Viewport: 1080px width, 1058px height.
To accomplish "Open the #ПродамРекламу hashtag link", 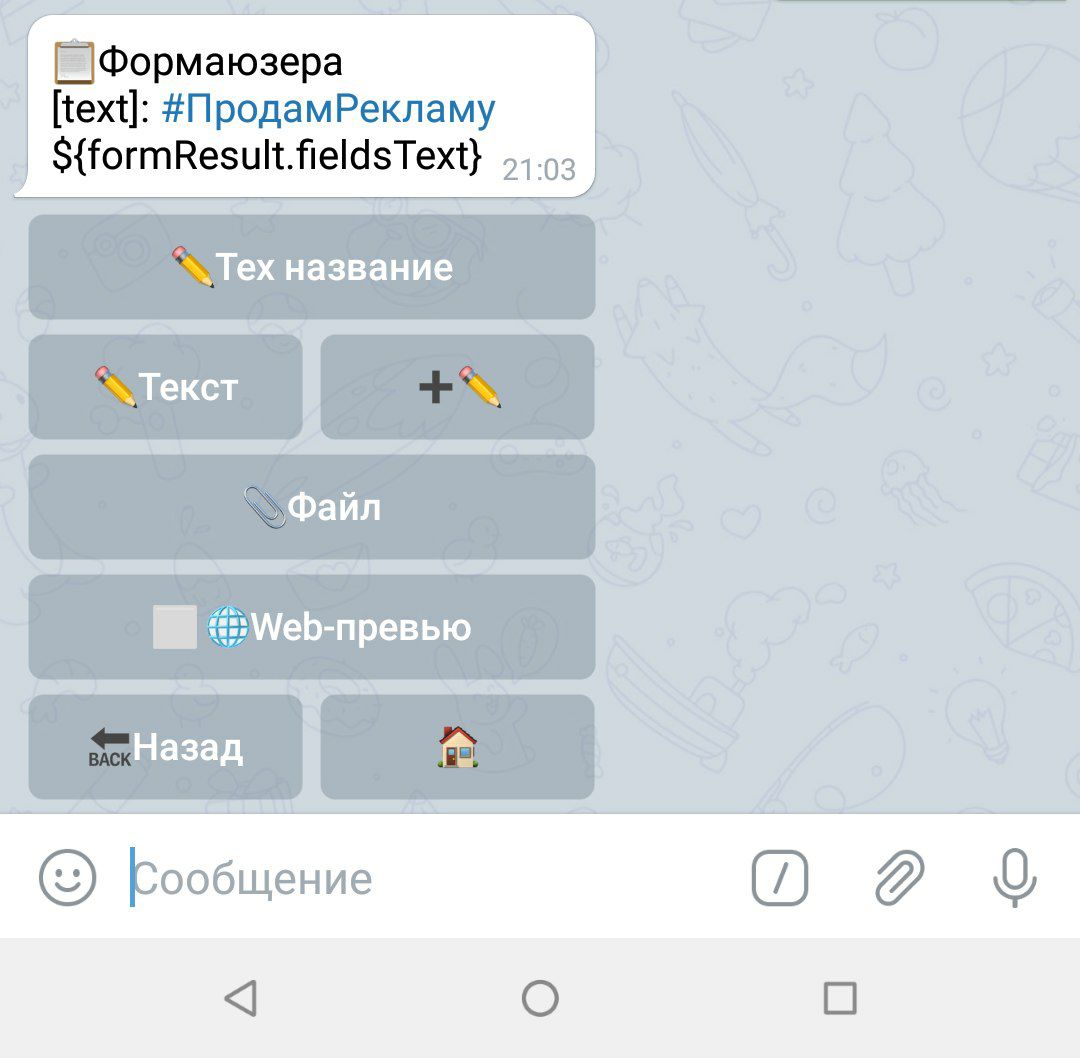I will pyautogui.click(x=329, y=109).
